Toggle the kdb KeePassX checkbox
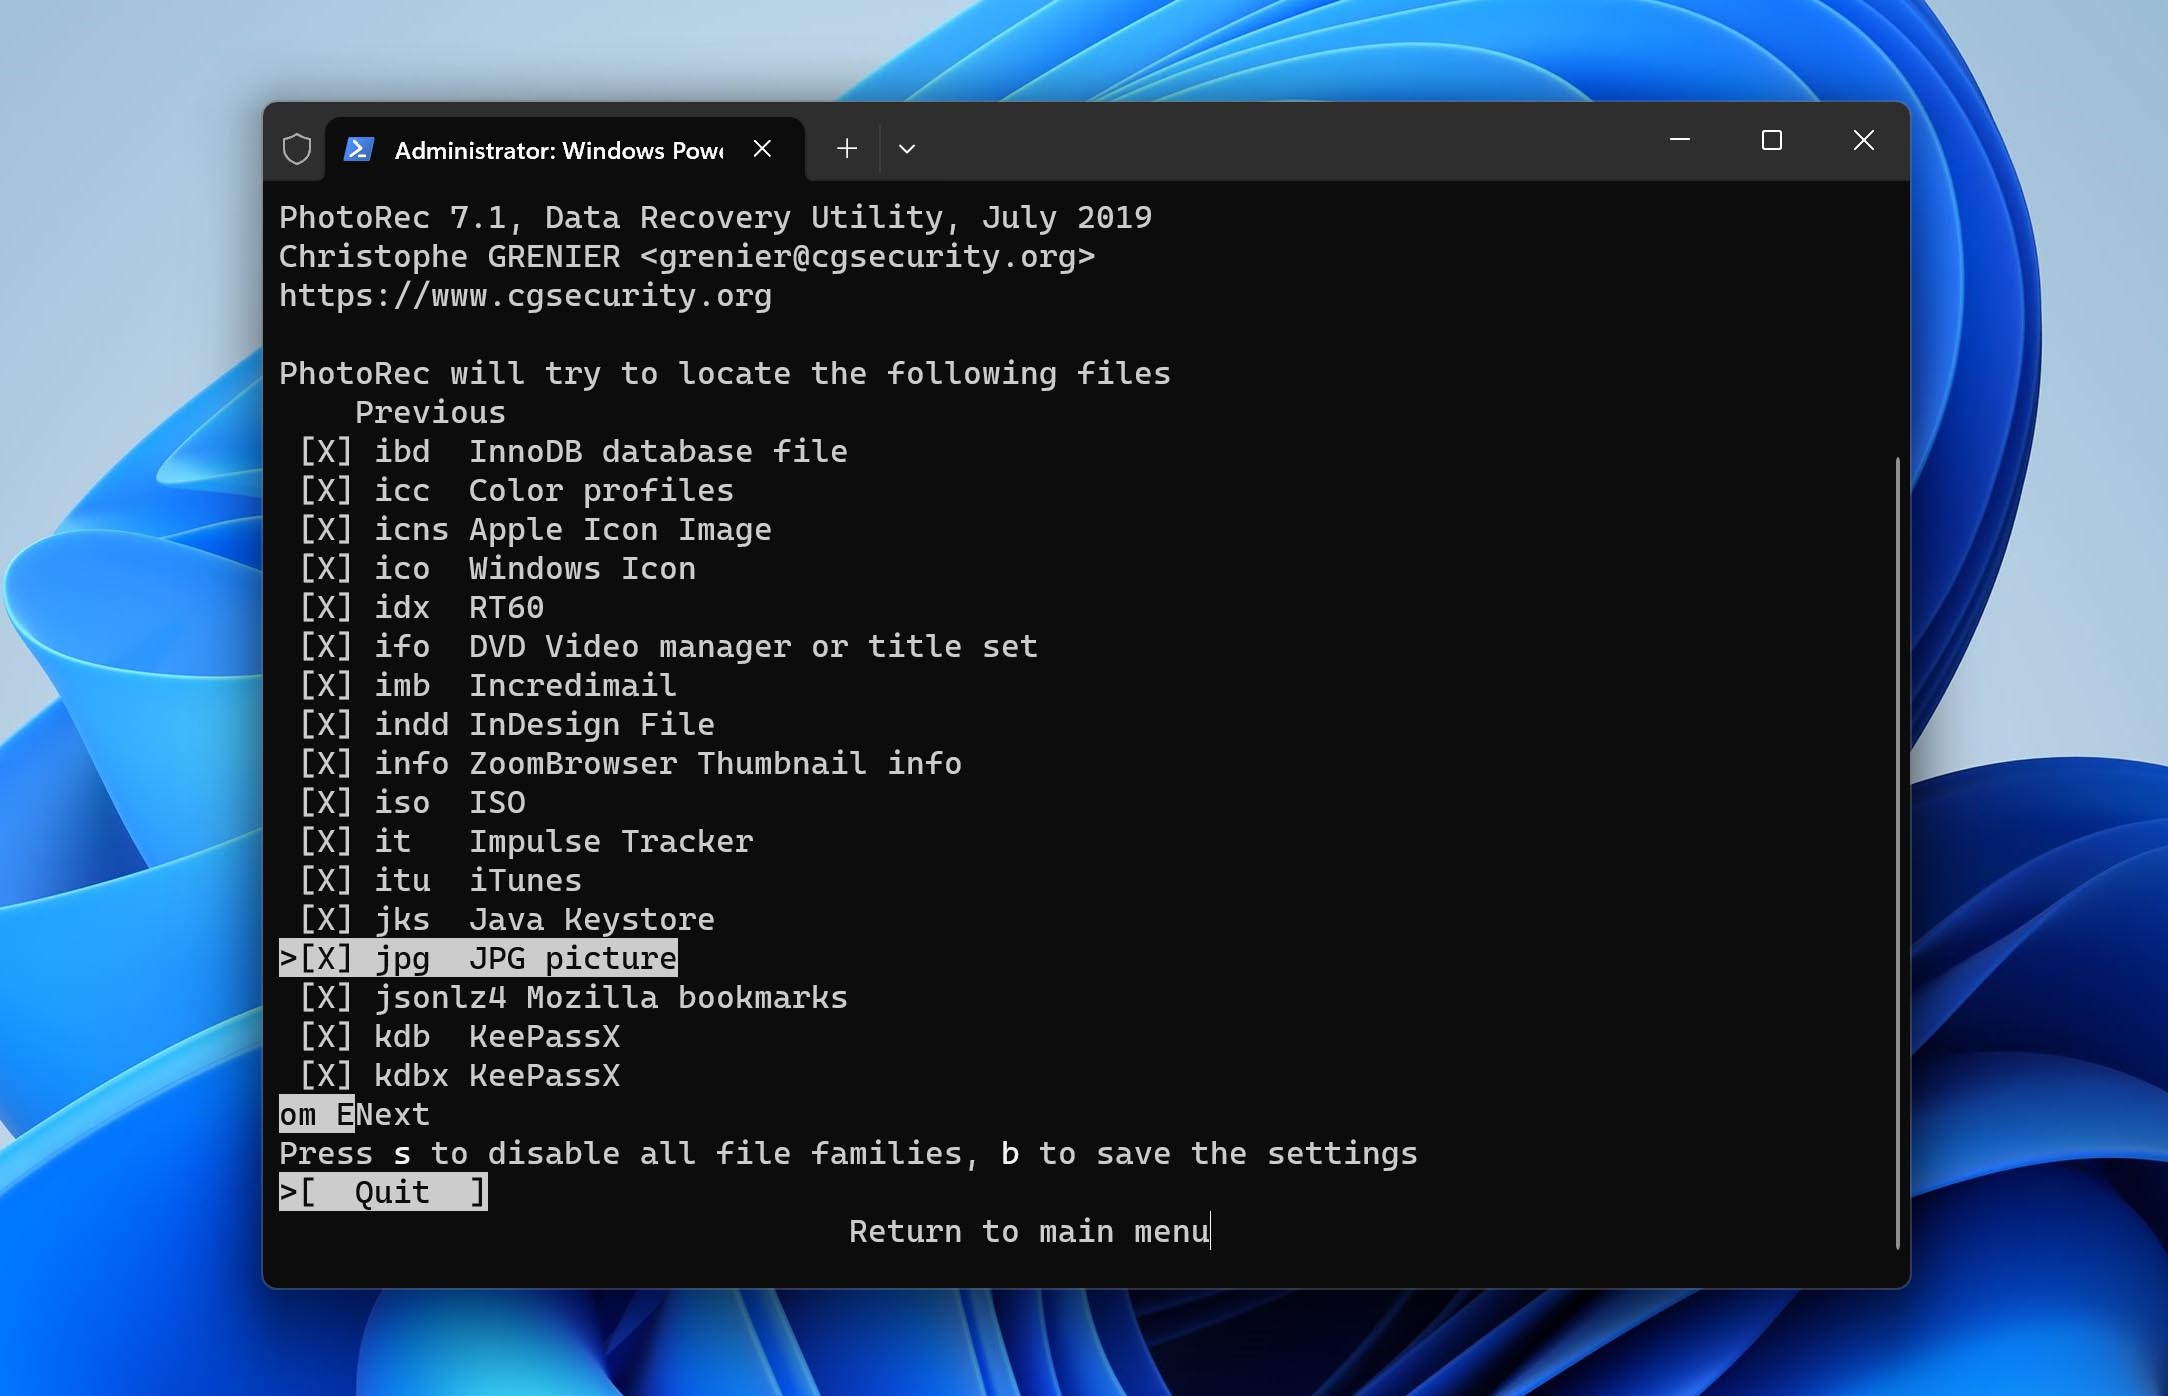The image size is (2168, 1396). coord(326,1036)
